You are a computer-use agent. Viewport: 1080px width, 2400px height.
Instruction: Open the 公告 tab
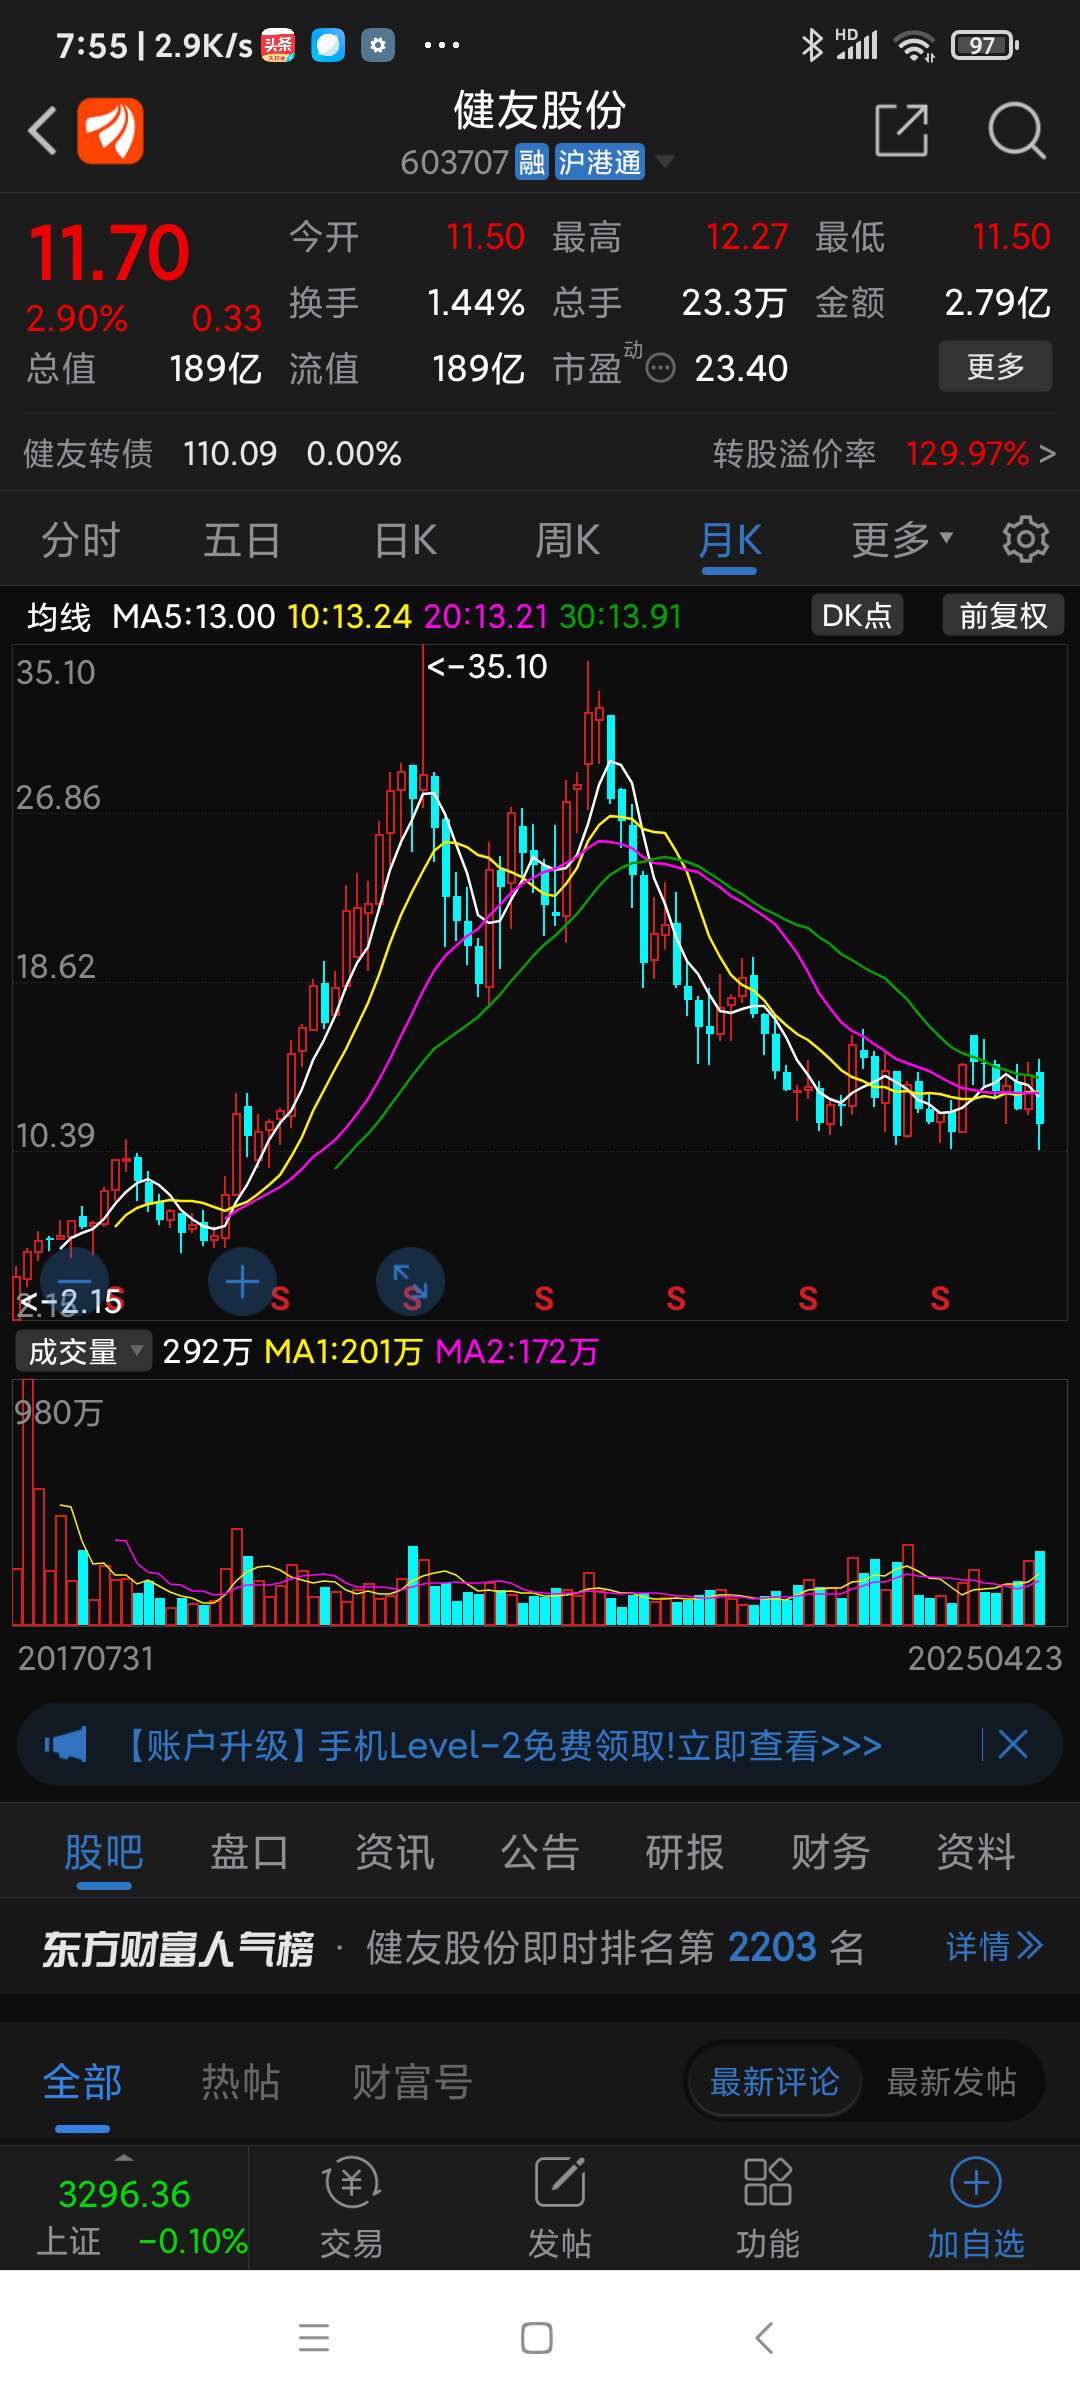[540, 1852]
